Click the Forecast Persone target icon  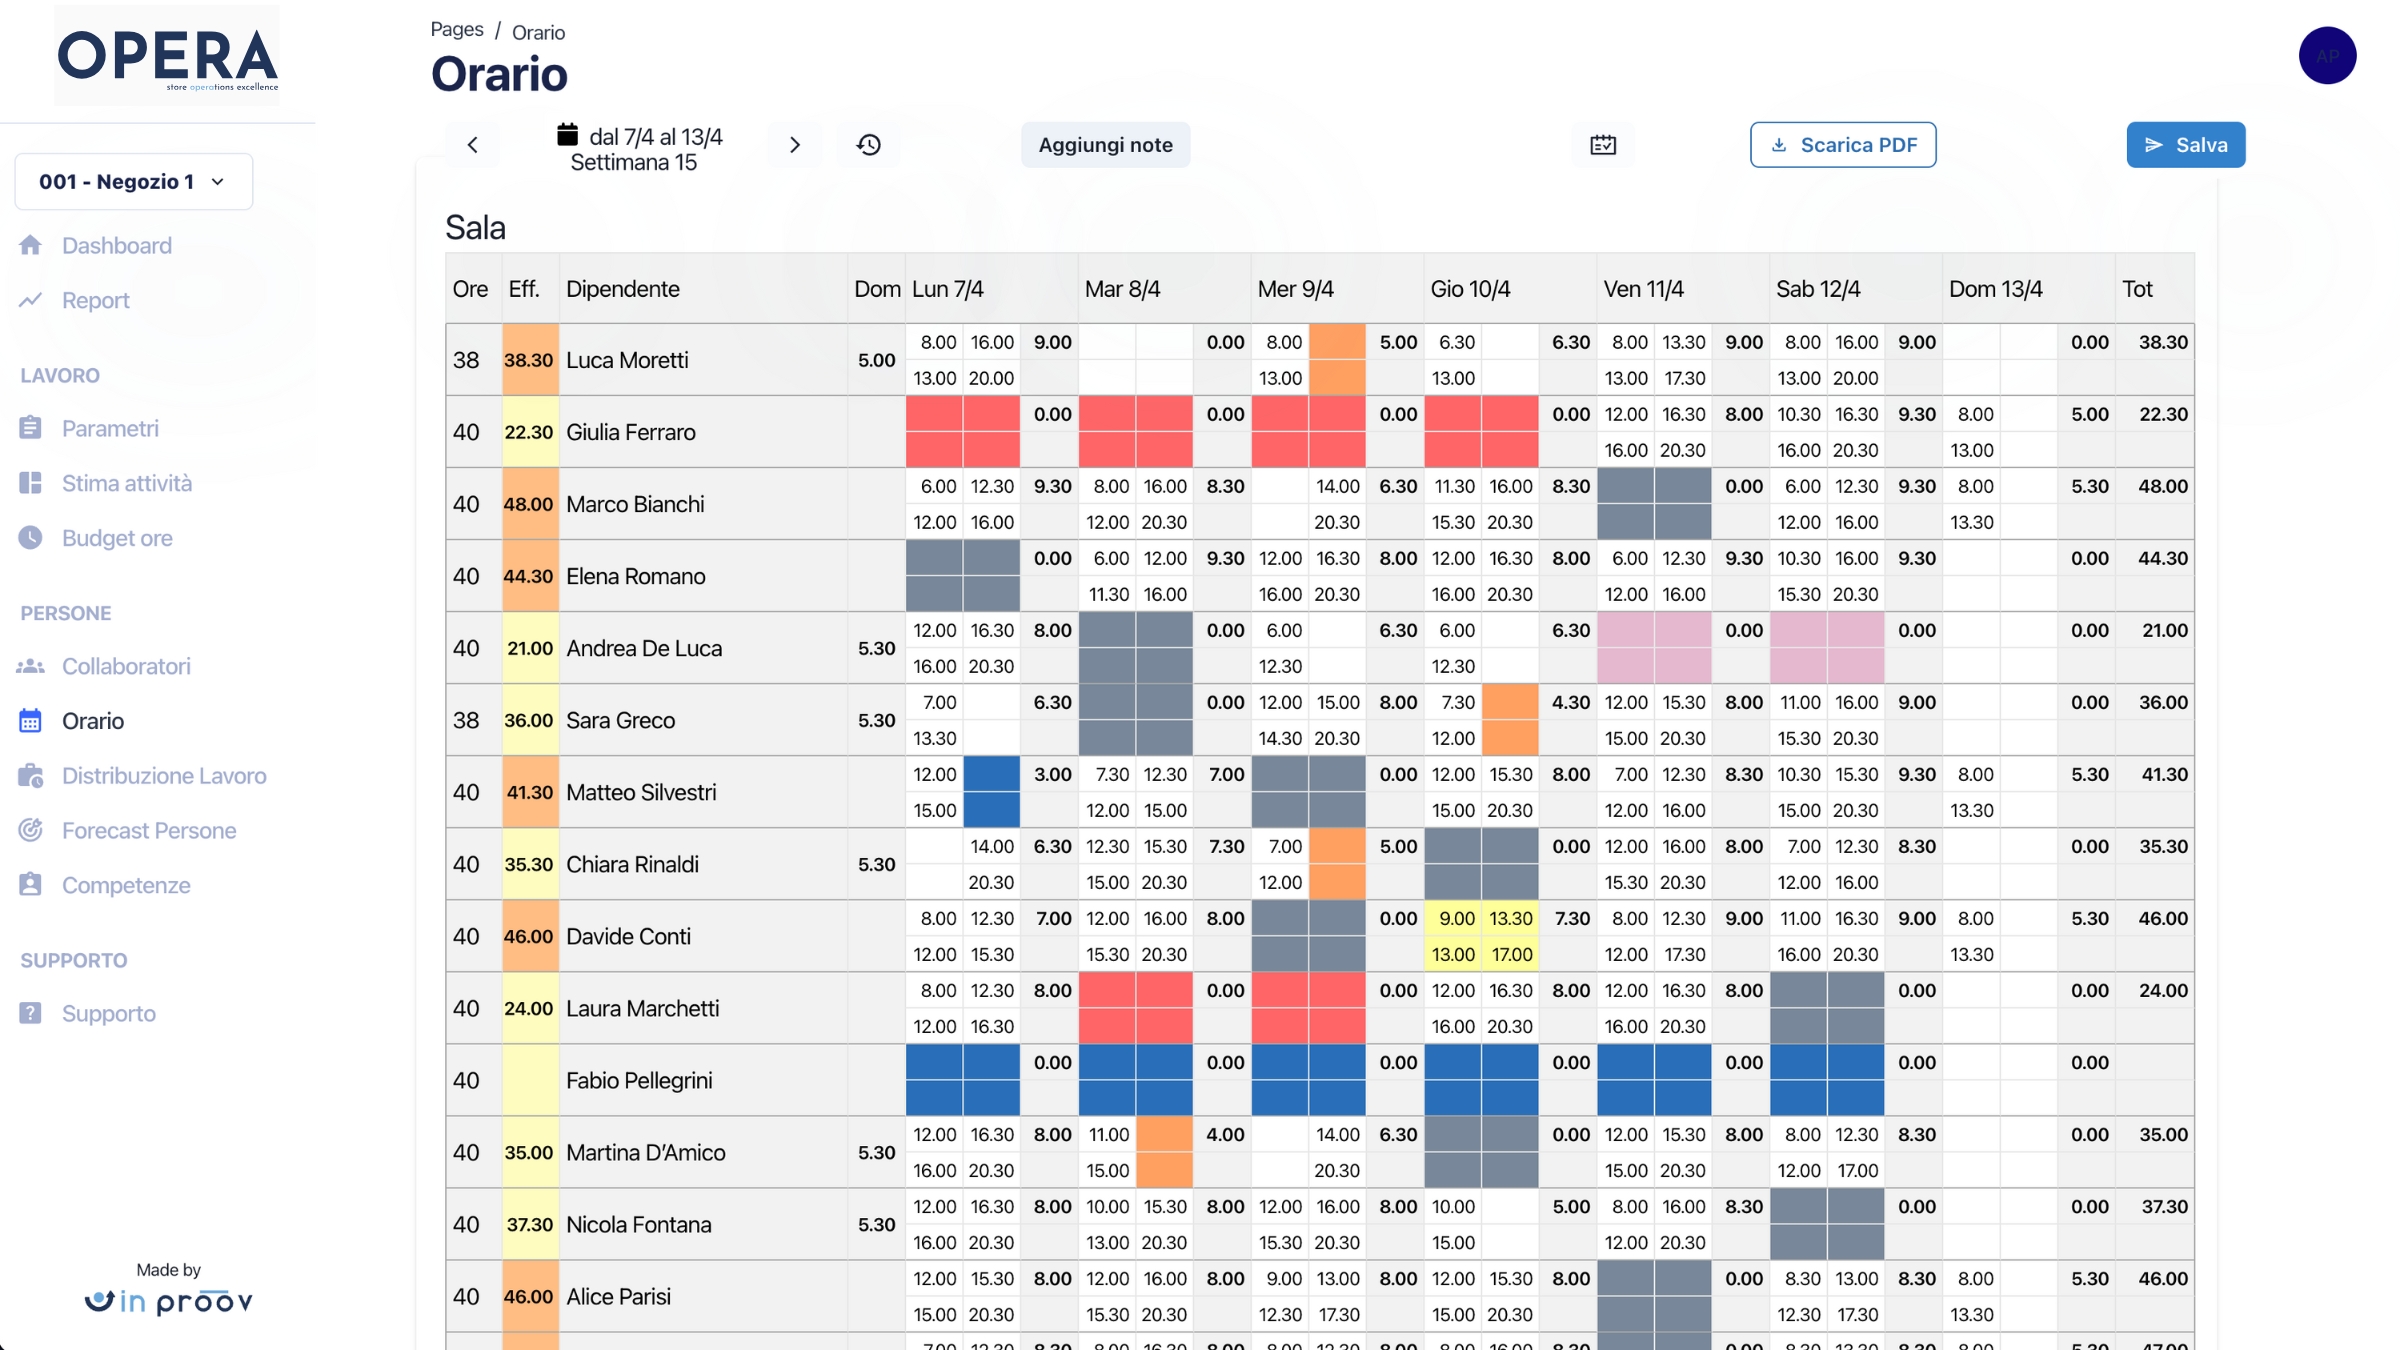pyautogui.click(x=31, y=830)
